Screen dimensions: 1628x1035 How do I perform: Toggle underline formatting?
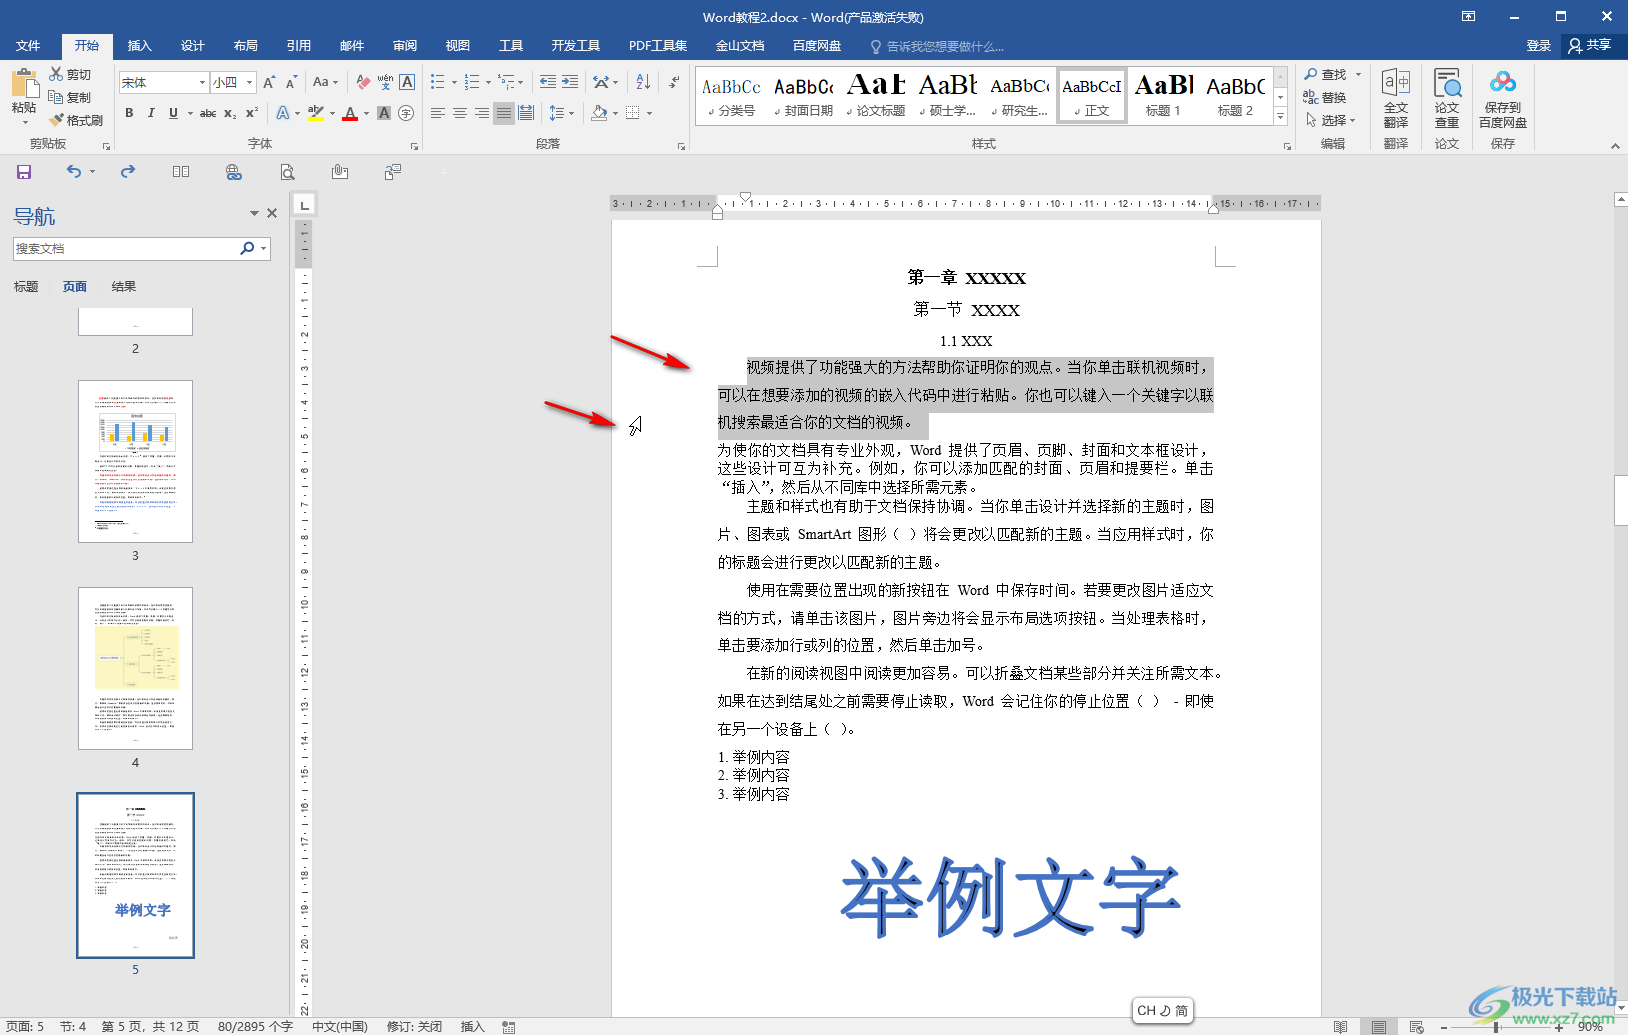tap(173, 113)
